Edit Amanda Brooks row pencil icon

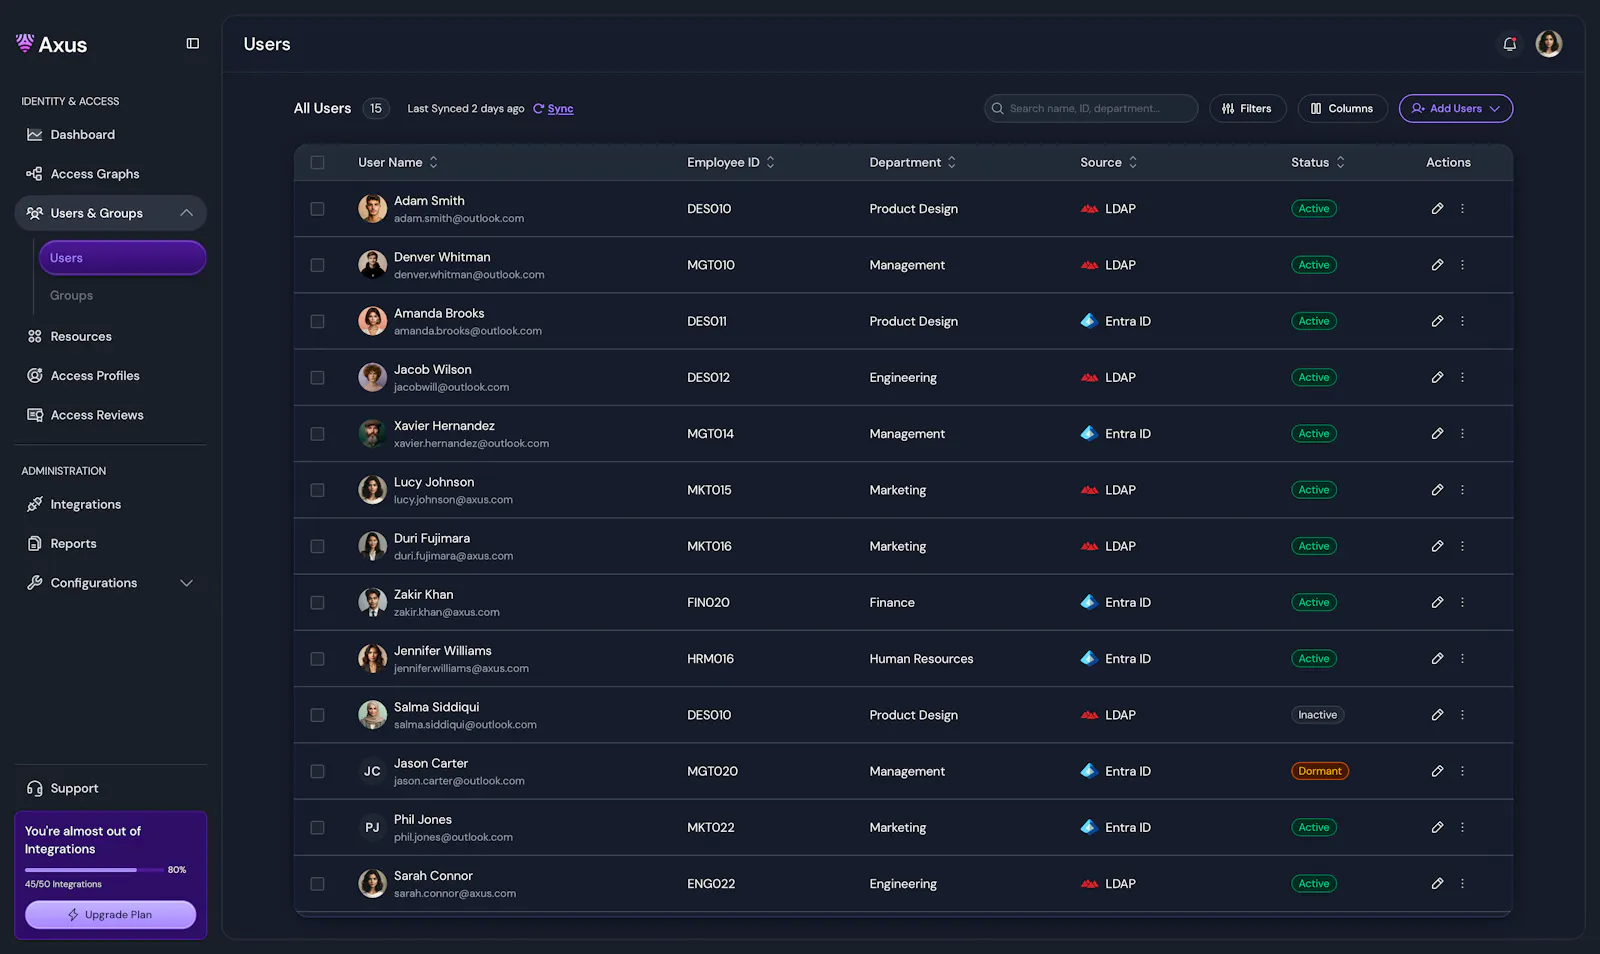pyautogui.click(x=1437, y=321)
